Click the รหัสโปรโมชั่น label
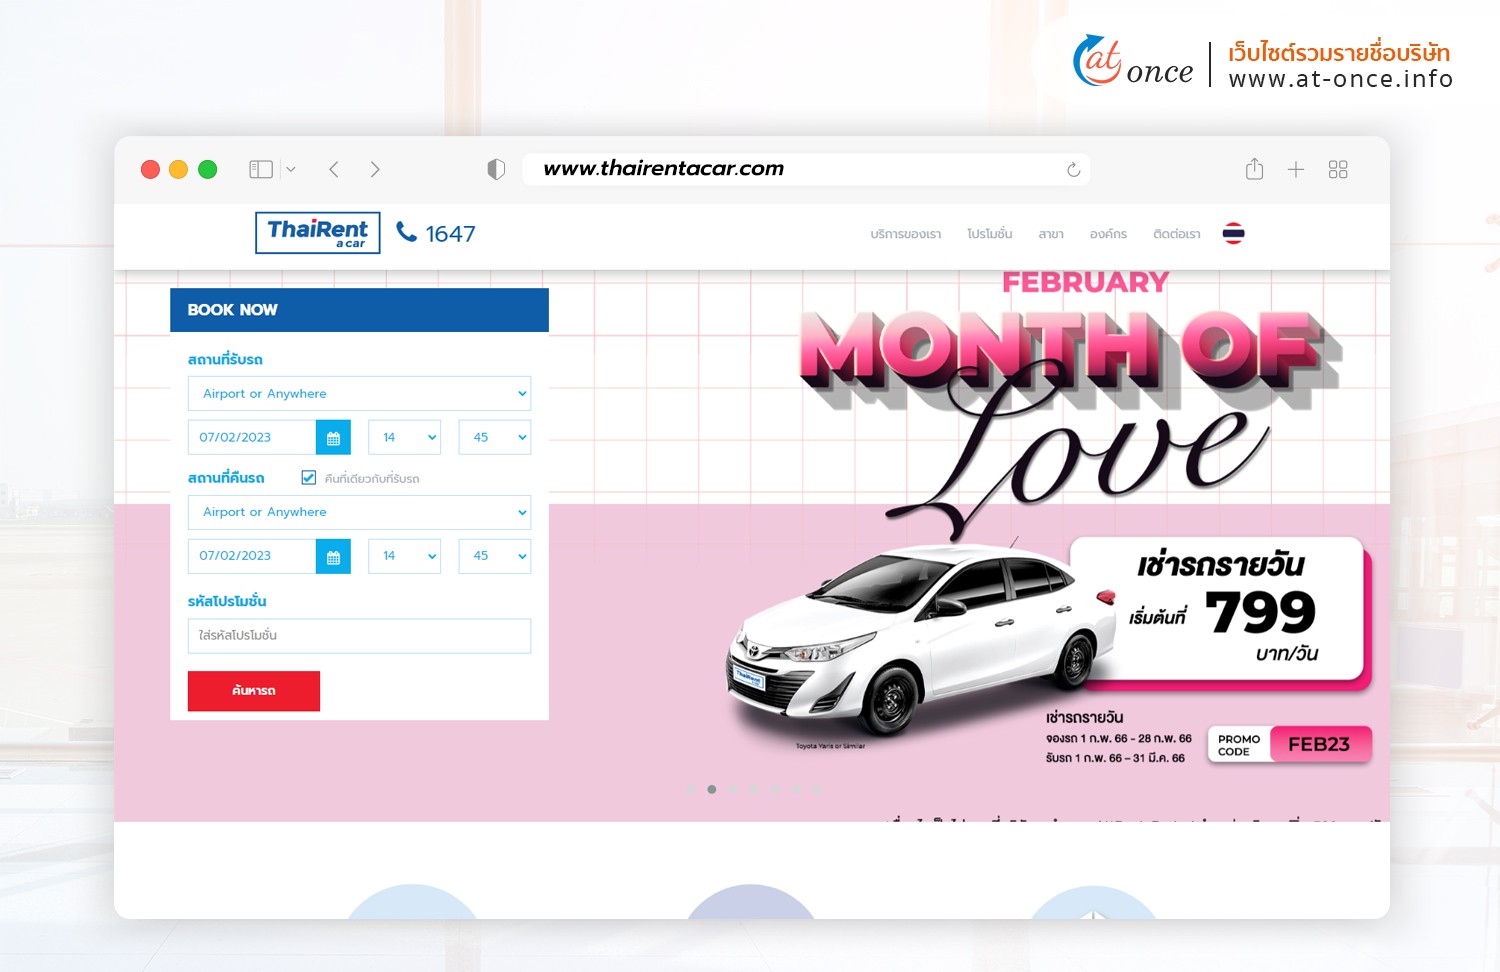1500x972 pixels. coord(227,601)
